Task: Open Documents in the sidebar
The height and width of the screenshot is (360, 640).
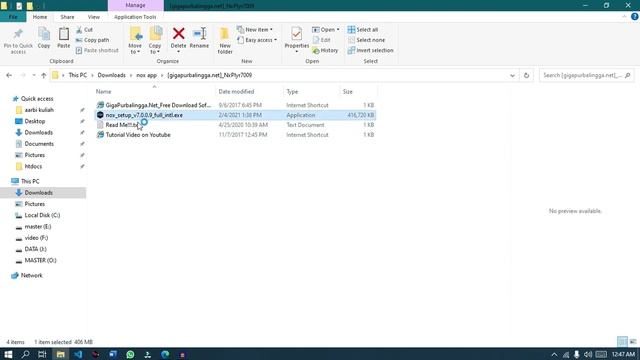Action: point(39,144)
